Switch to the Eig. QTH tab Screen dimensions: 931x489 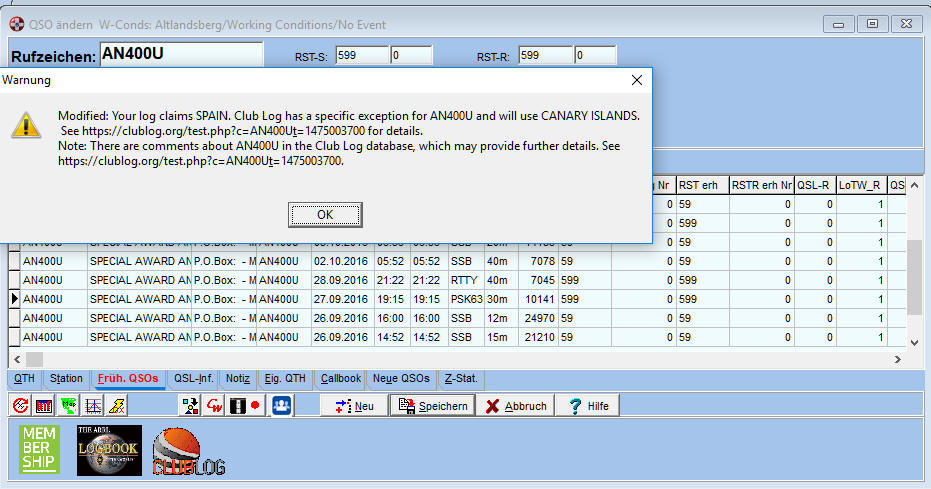285,379
